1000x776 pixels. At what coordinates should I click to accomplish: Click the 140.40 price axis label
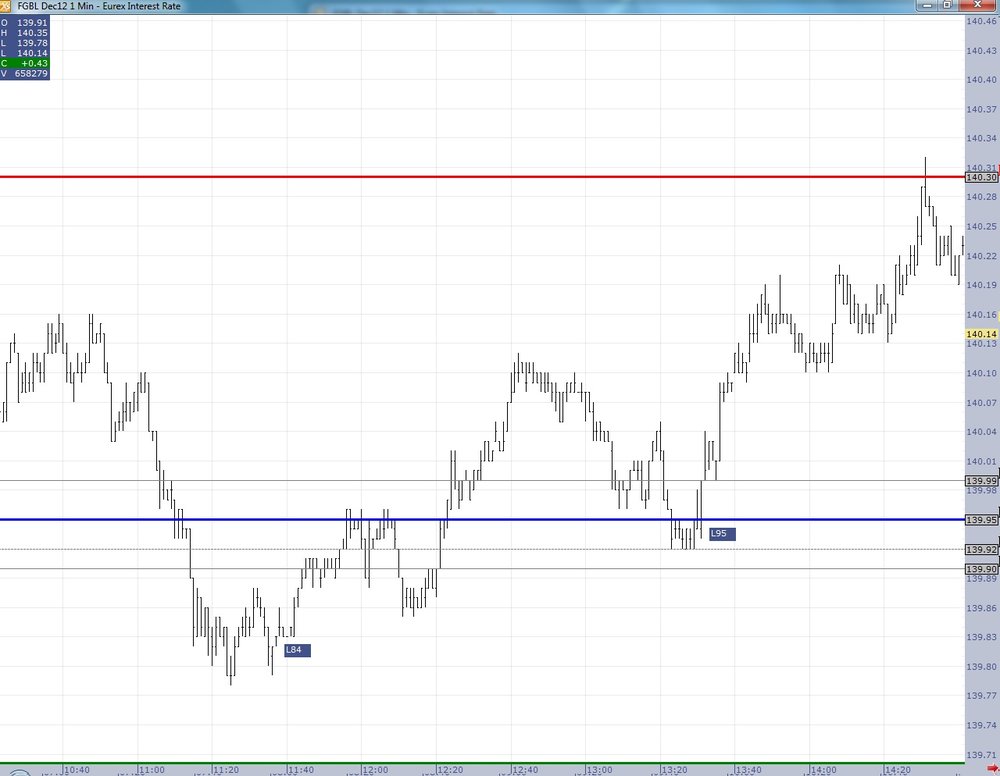(x=982, y=80)
